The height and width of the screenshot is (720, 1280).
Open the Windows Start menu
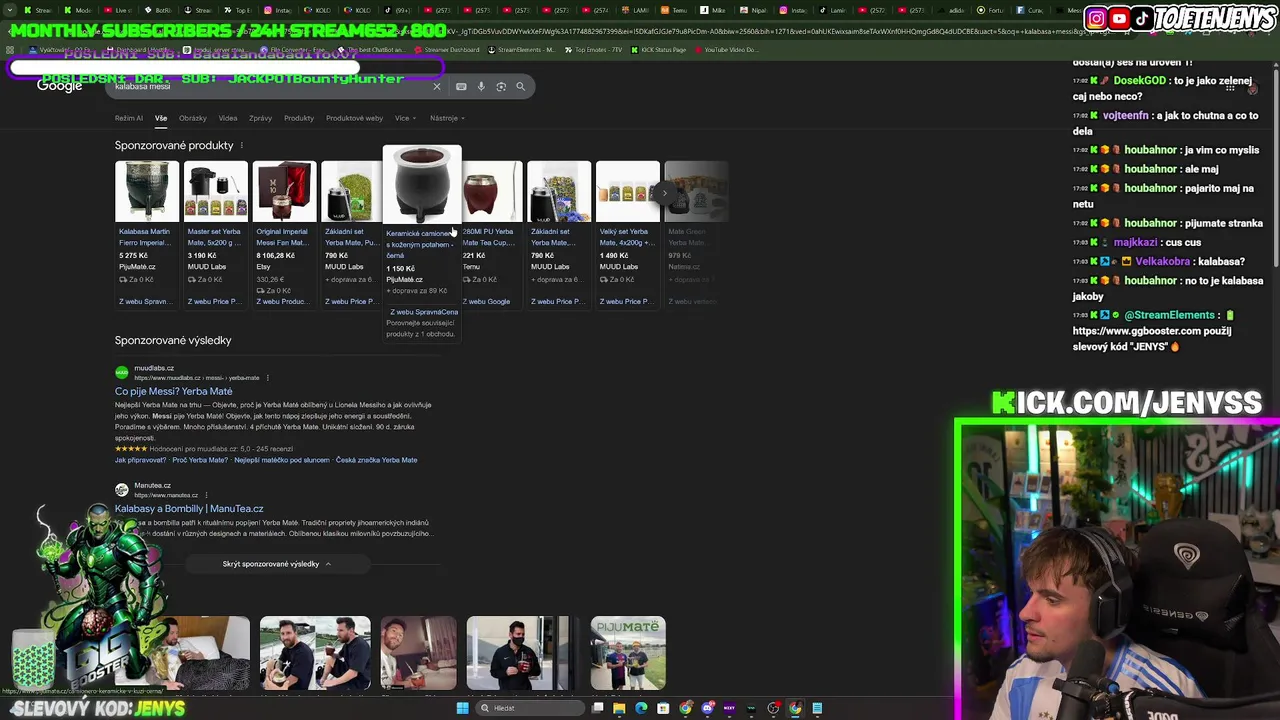tap(462, 708)
